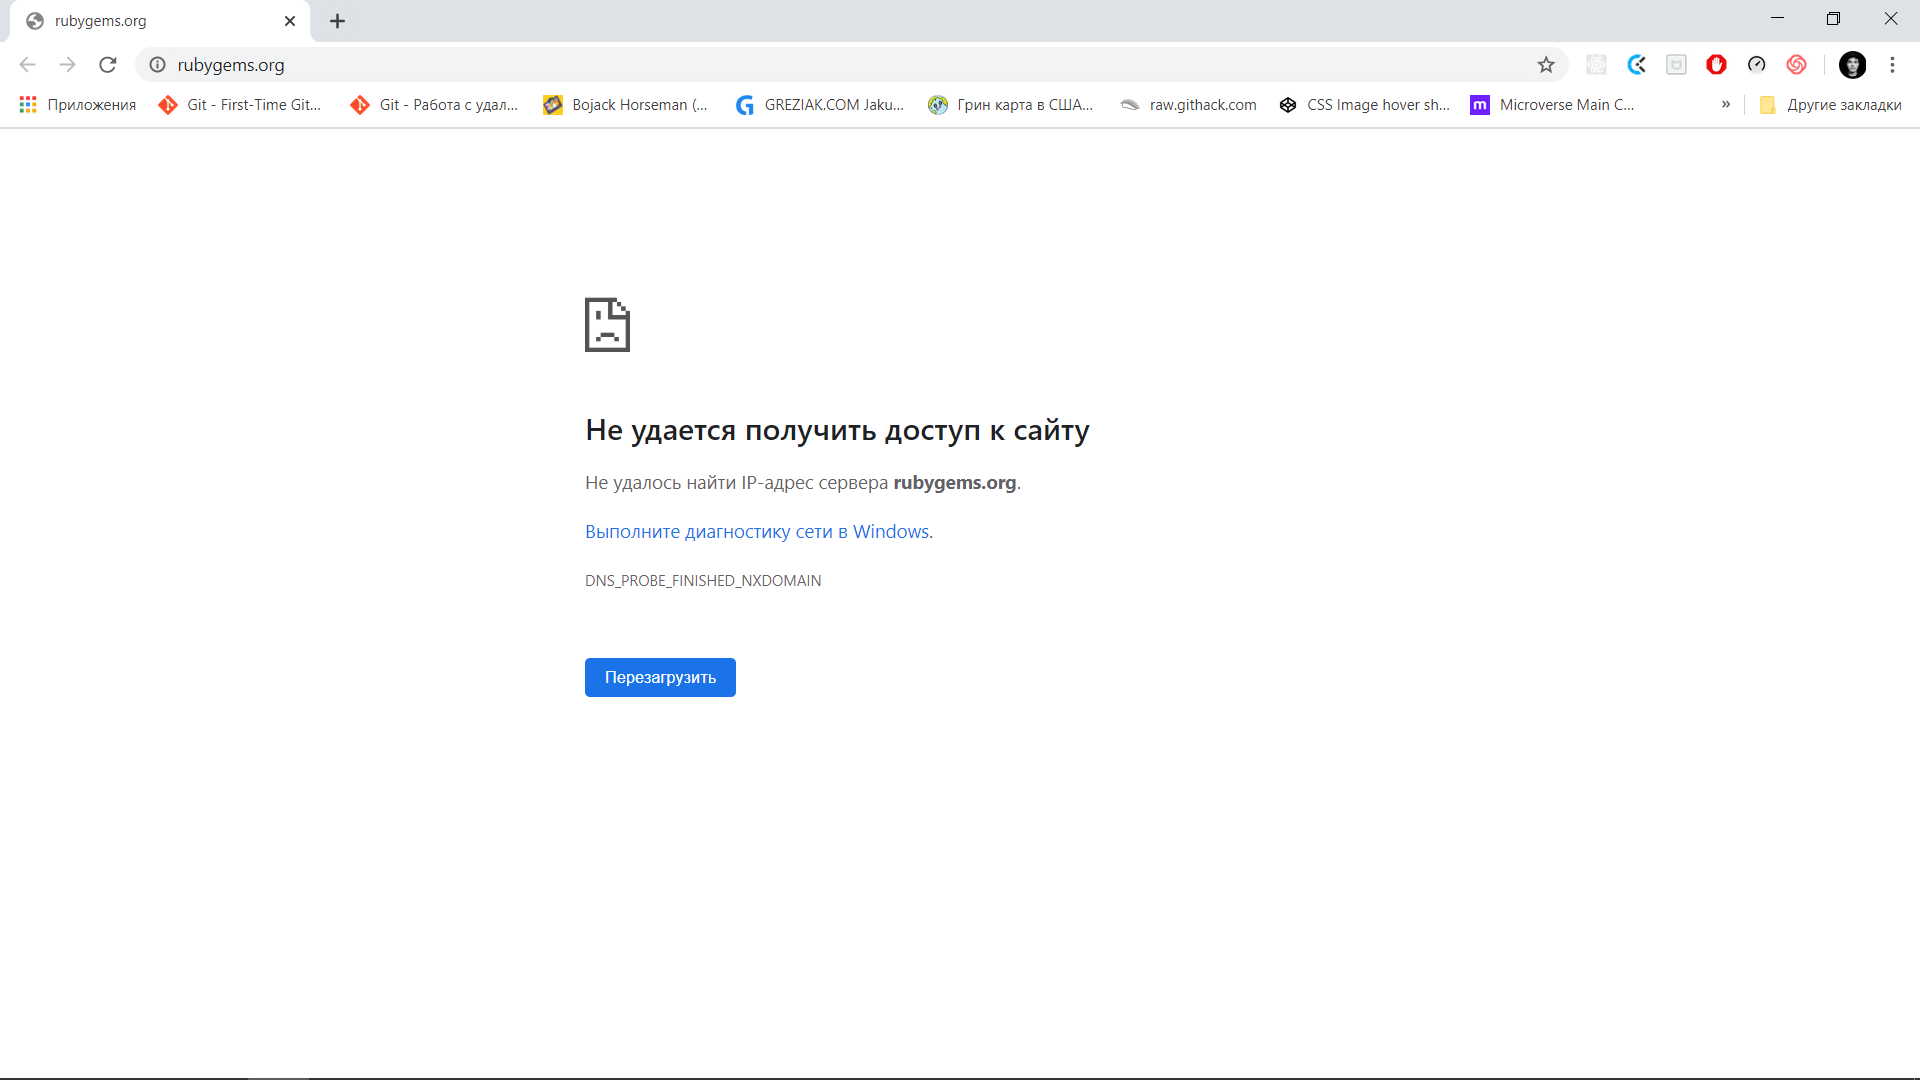Go forward to next page
This screenshot has height=1080, width=1920.
point(67,65)
